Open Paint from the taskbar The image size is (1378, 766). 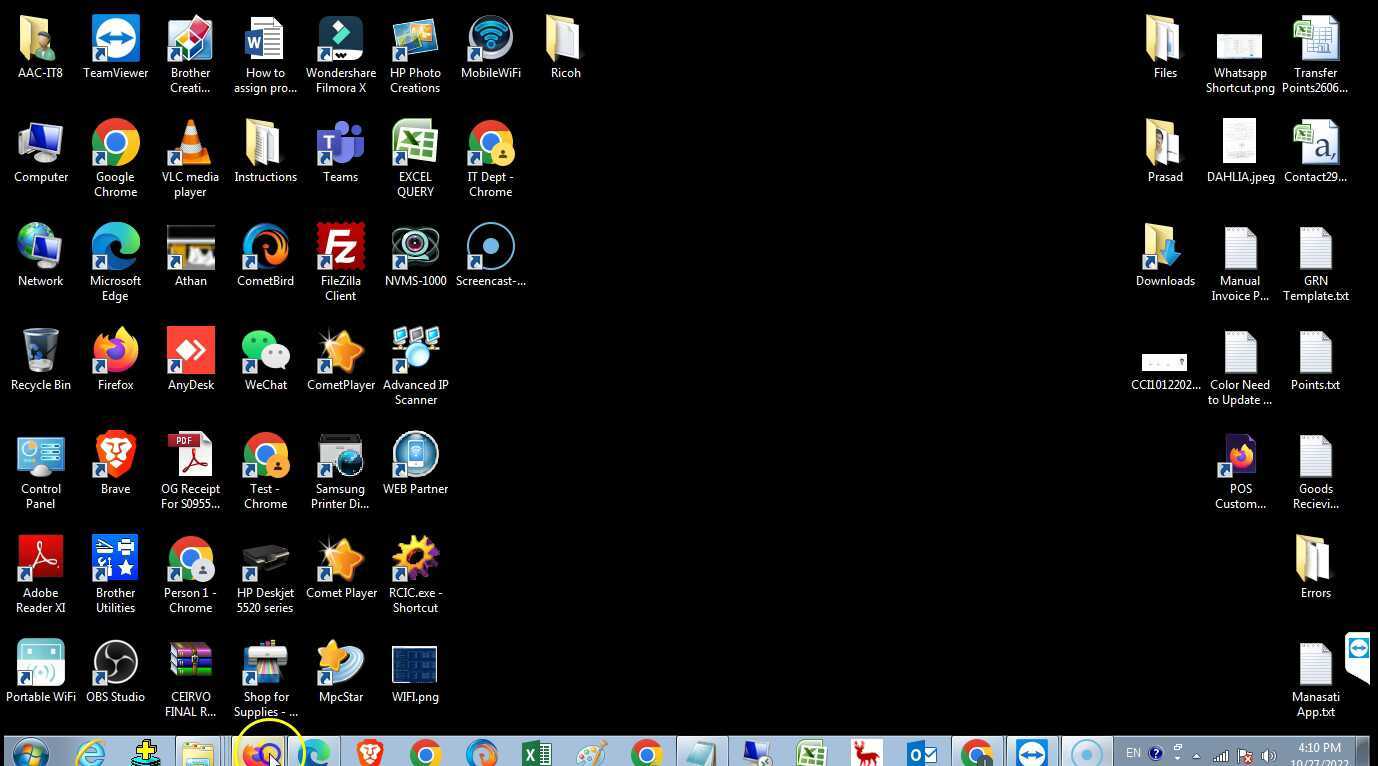(591, 753)
